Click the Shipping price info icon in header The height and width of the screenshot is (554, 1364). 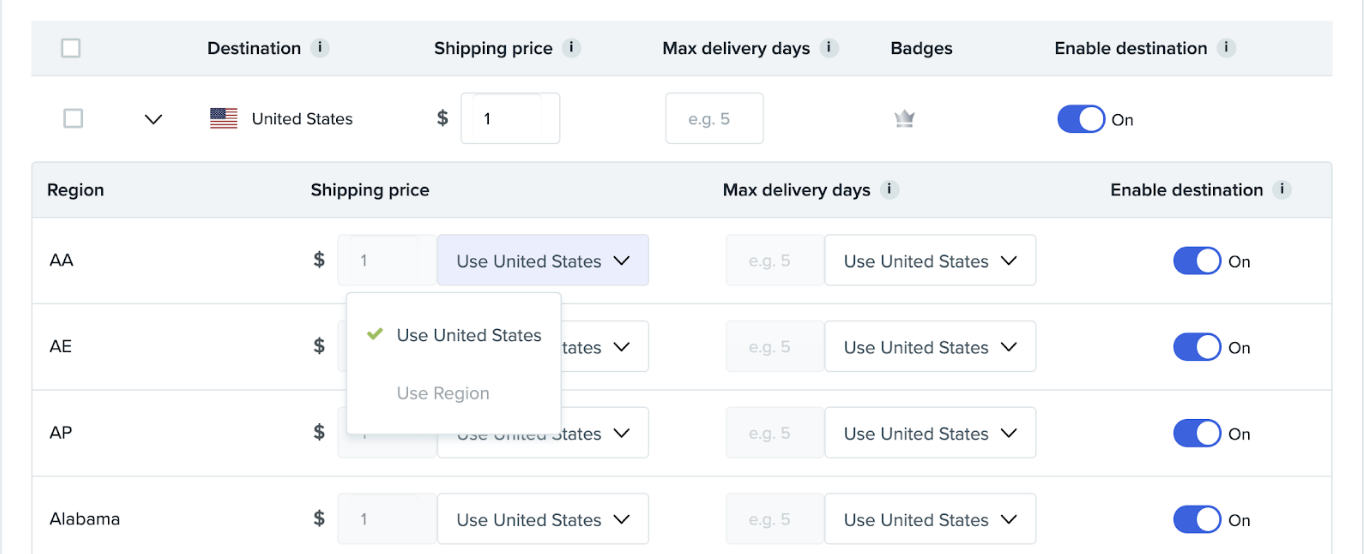point(571,48)
